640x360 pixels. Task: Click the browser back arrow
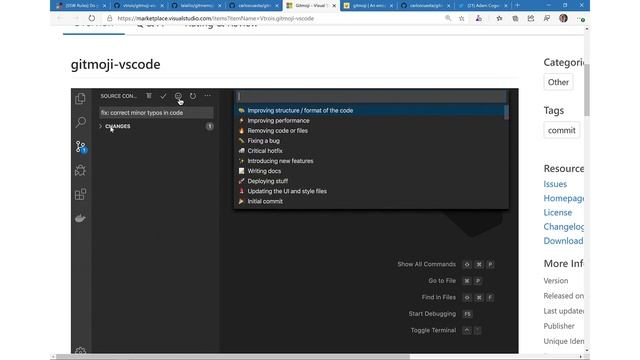pos(60,18)
